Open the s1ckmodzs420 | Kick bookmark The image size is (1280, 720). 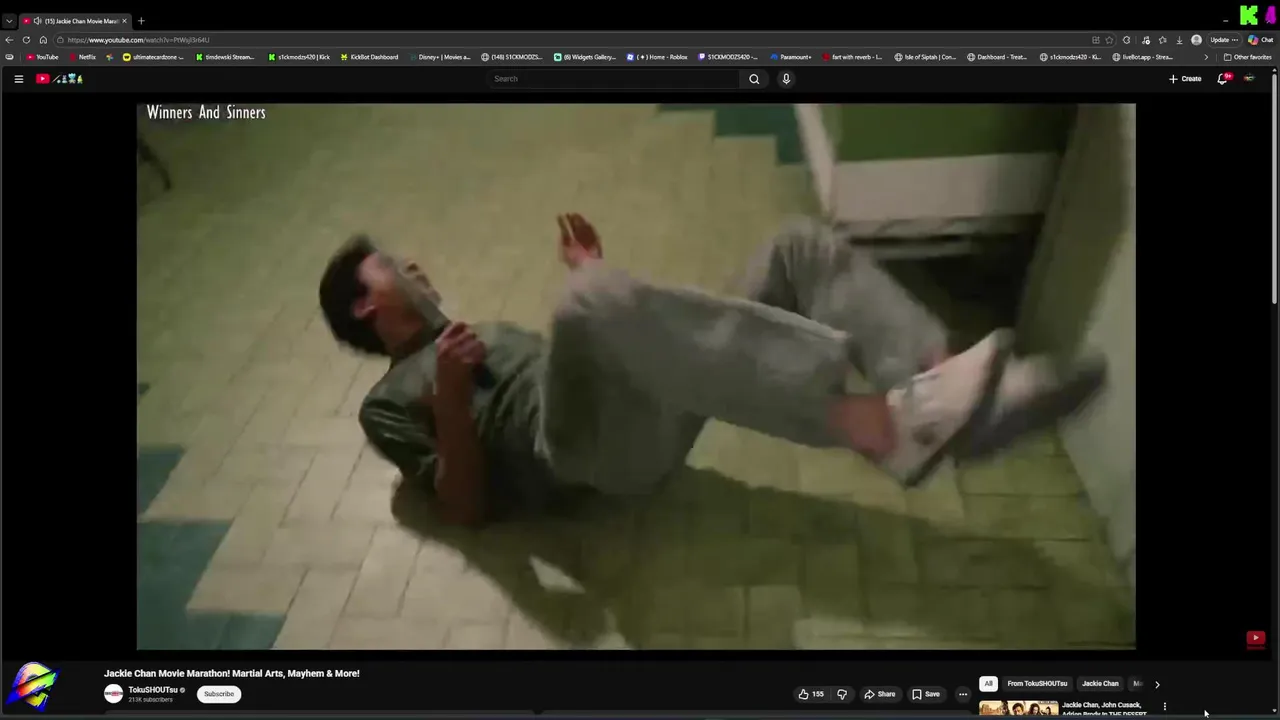click(299, 57)
